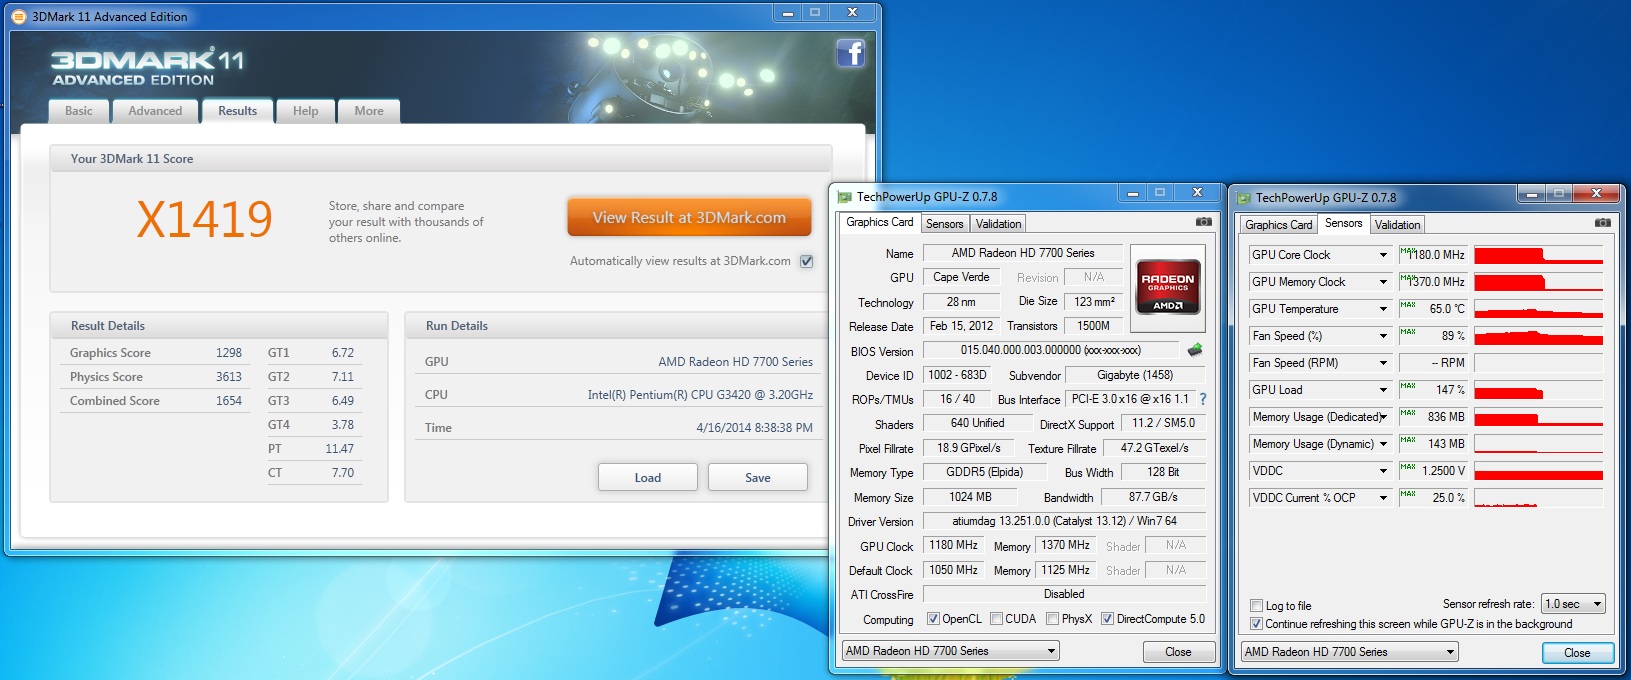Click the GPU Core Clock history graph
The image size is (1631, 680).
[1539, 255]
